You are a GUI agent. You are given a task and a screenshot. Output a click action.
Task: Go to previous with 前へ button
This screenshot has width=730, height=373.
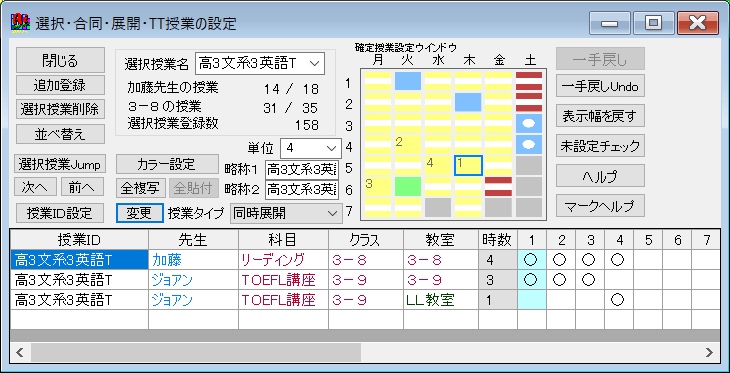[83, 187]
